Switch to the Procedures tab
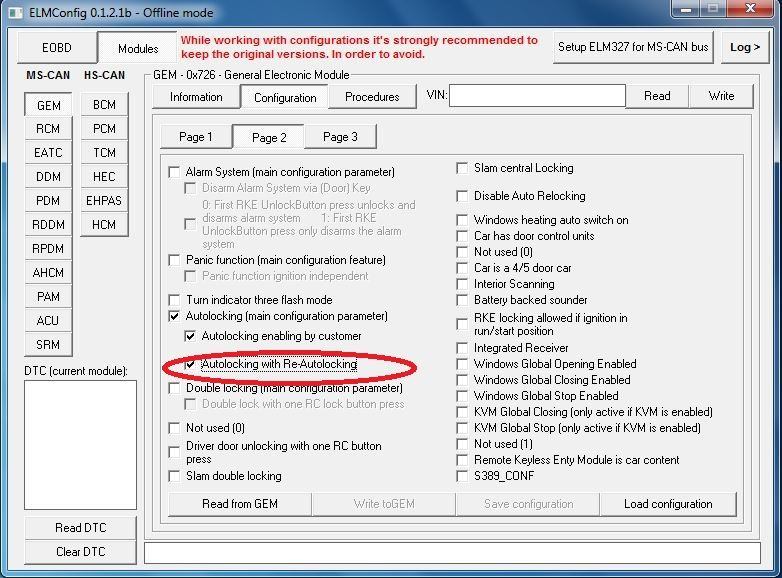 pyautogui.click(x=372, y=97)
